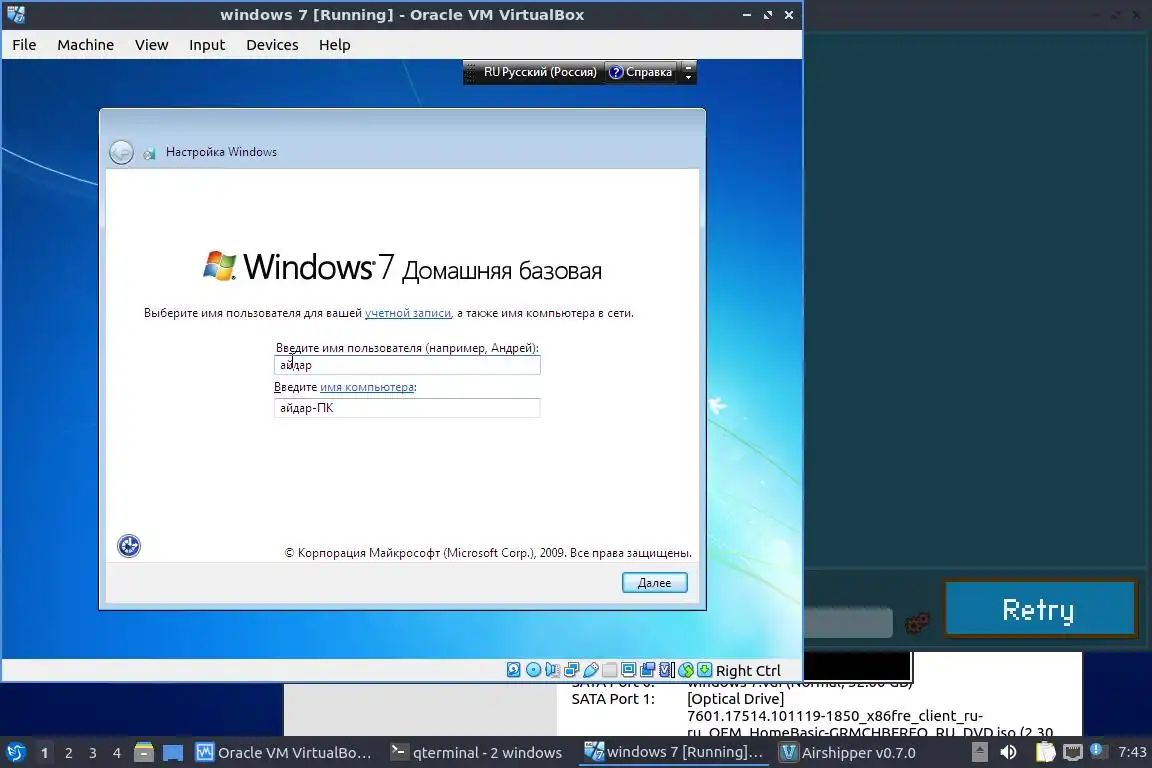Open the audio status icon menu

552,670
